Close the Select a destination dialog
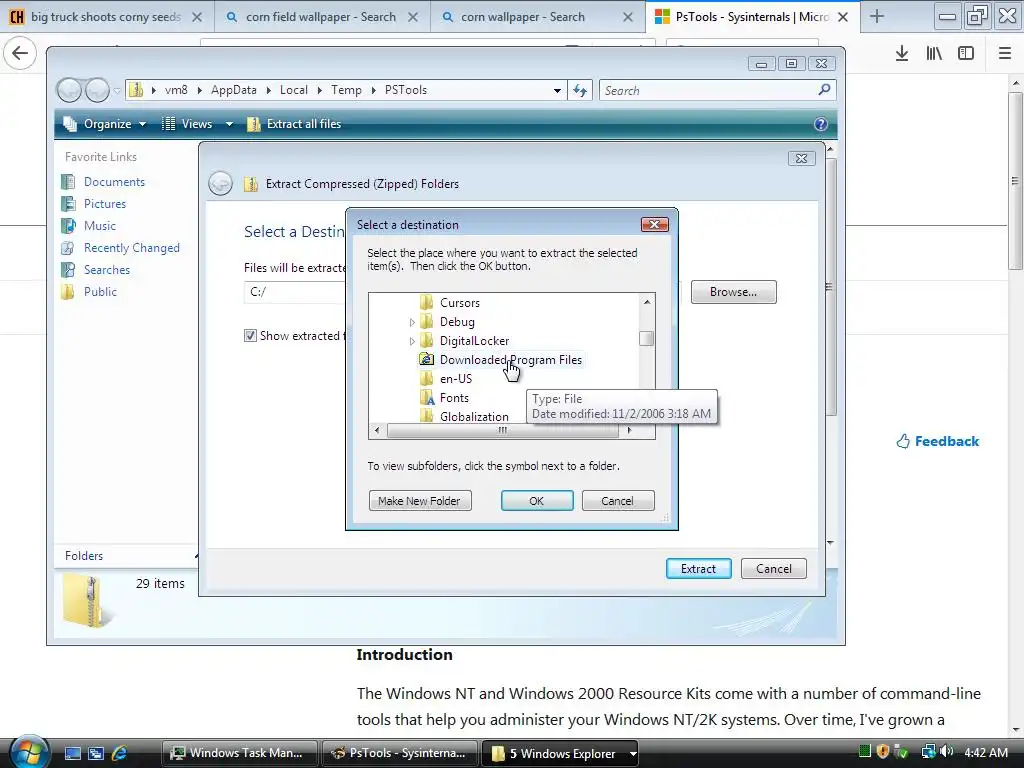Screen dimensions: 1024x768 click(654, 225)
